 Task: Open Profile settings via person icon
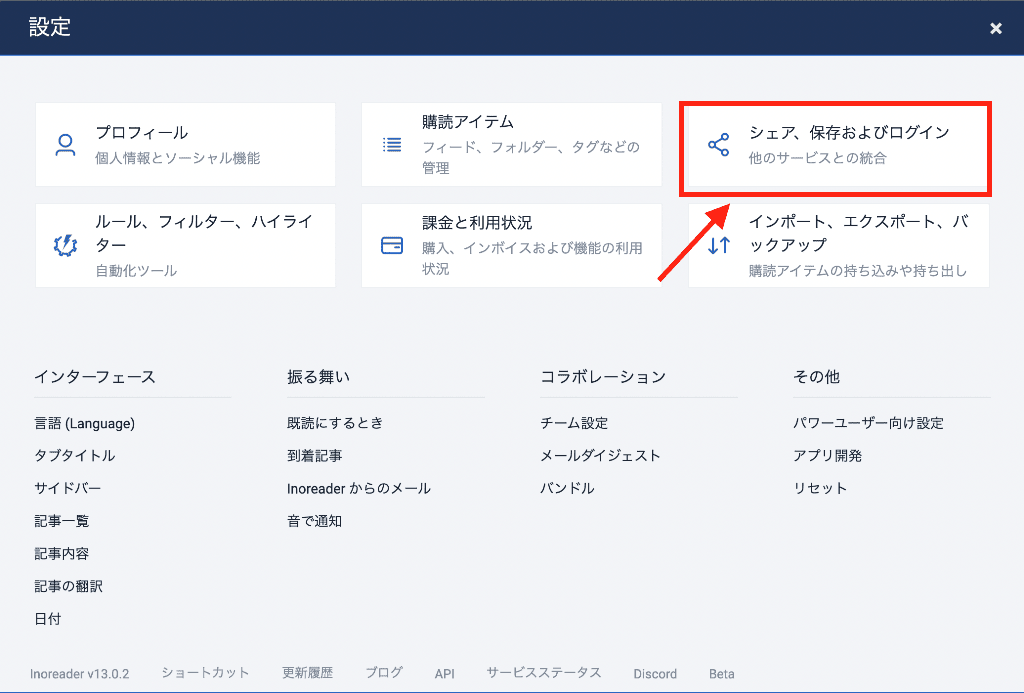coord(65,144)
